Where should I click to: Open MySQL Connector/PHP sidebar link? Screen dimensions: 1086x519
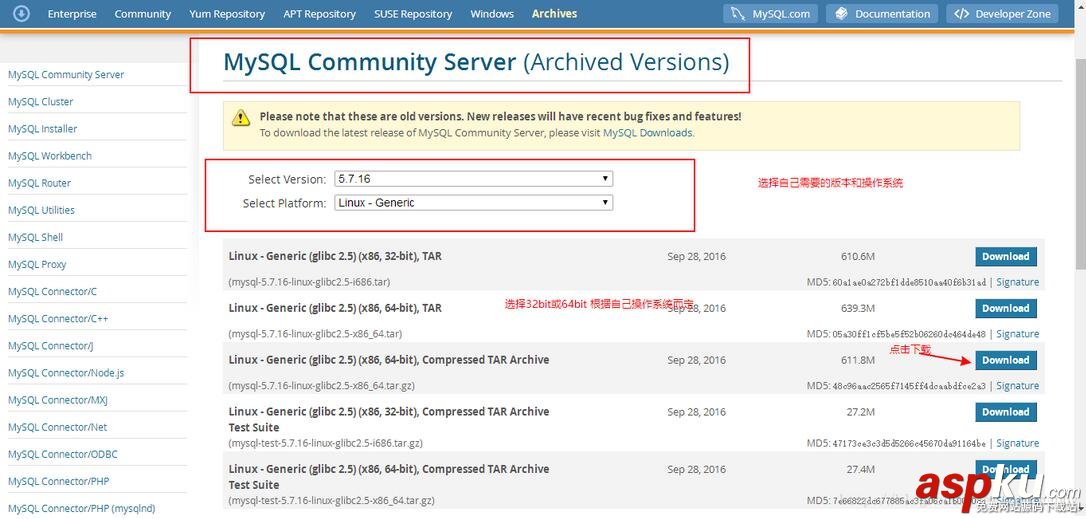(58, 482)
